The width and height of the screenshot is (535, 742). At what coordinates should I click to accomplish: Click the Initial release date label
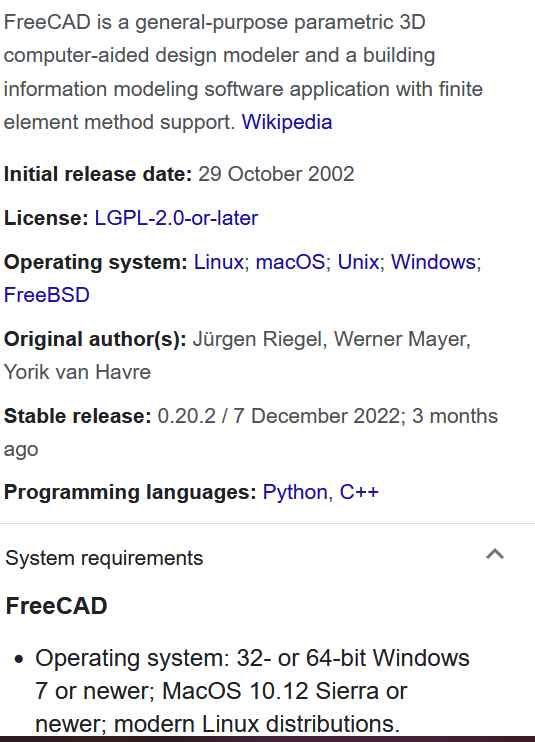click(x=98, y=174)
